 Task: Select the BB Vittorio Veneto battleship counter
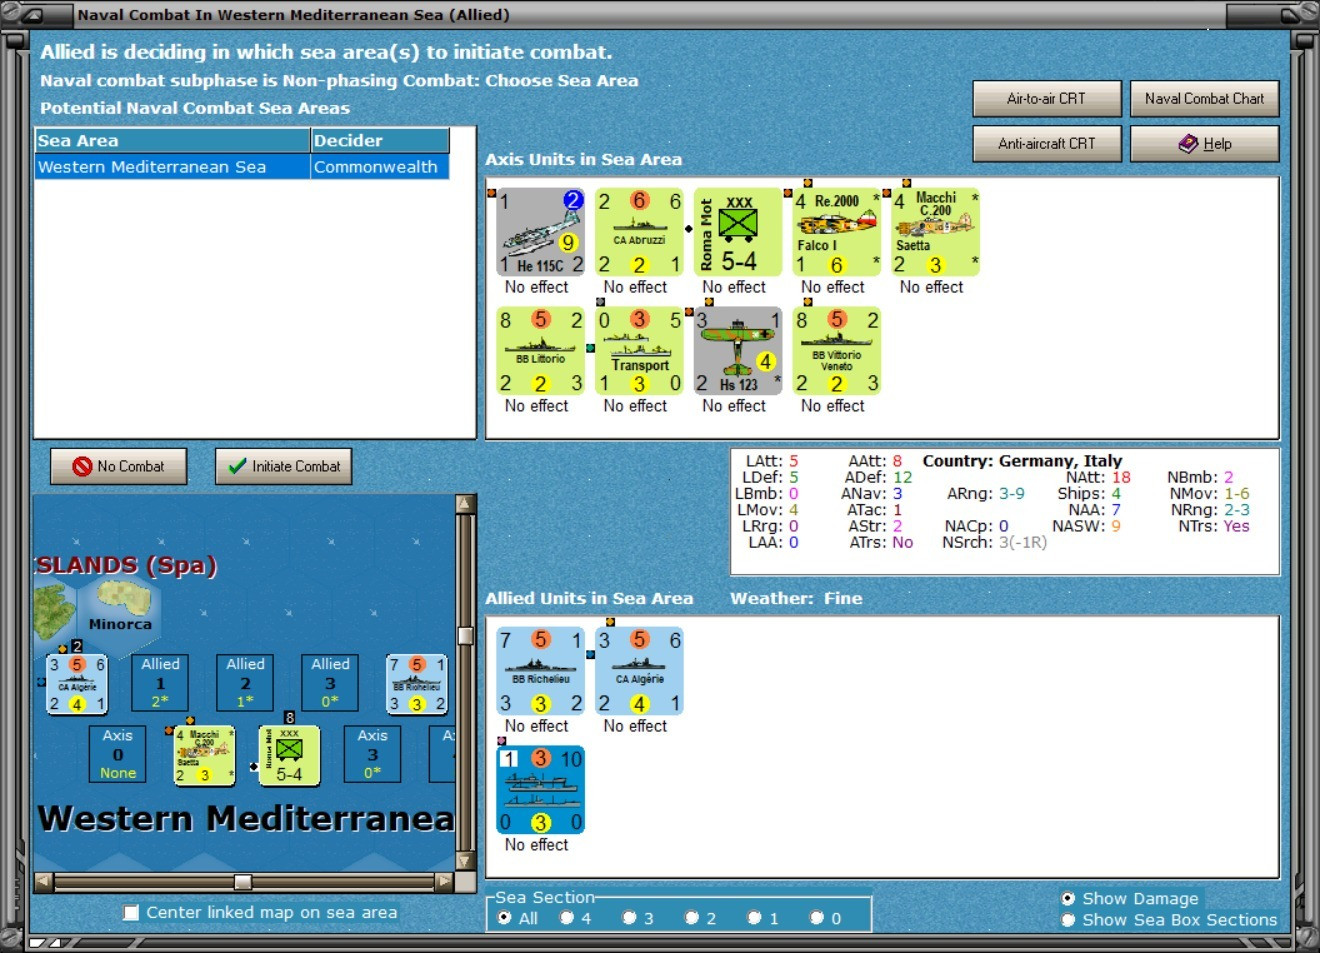point(837,351)
